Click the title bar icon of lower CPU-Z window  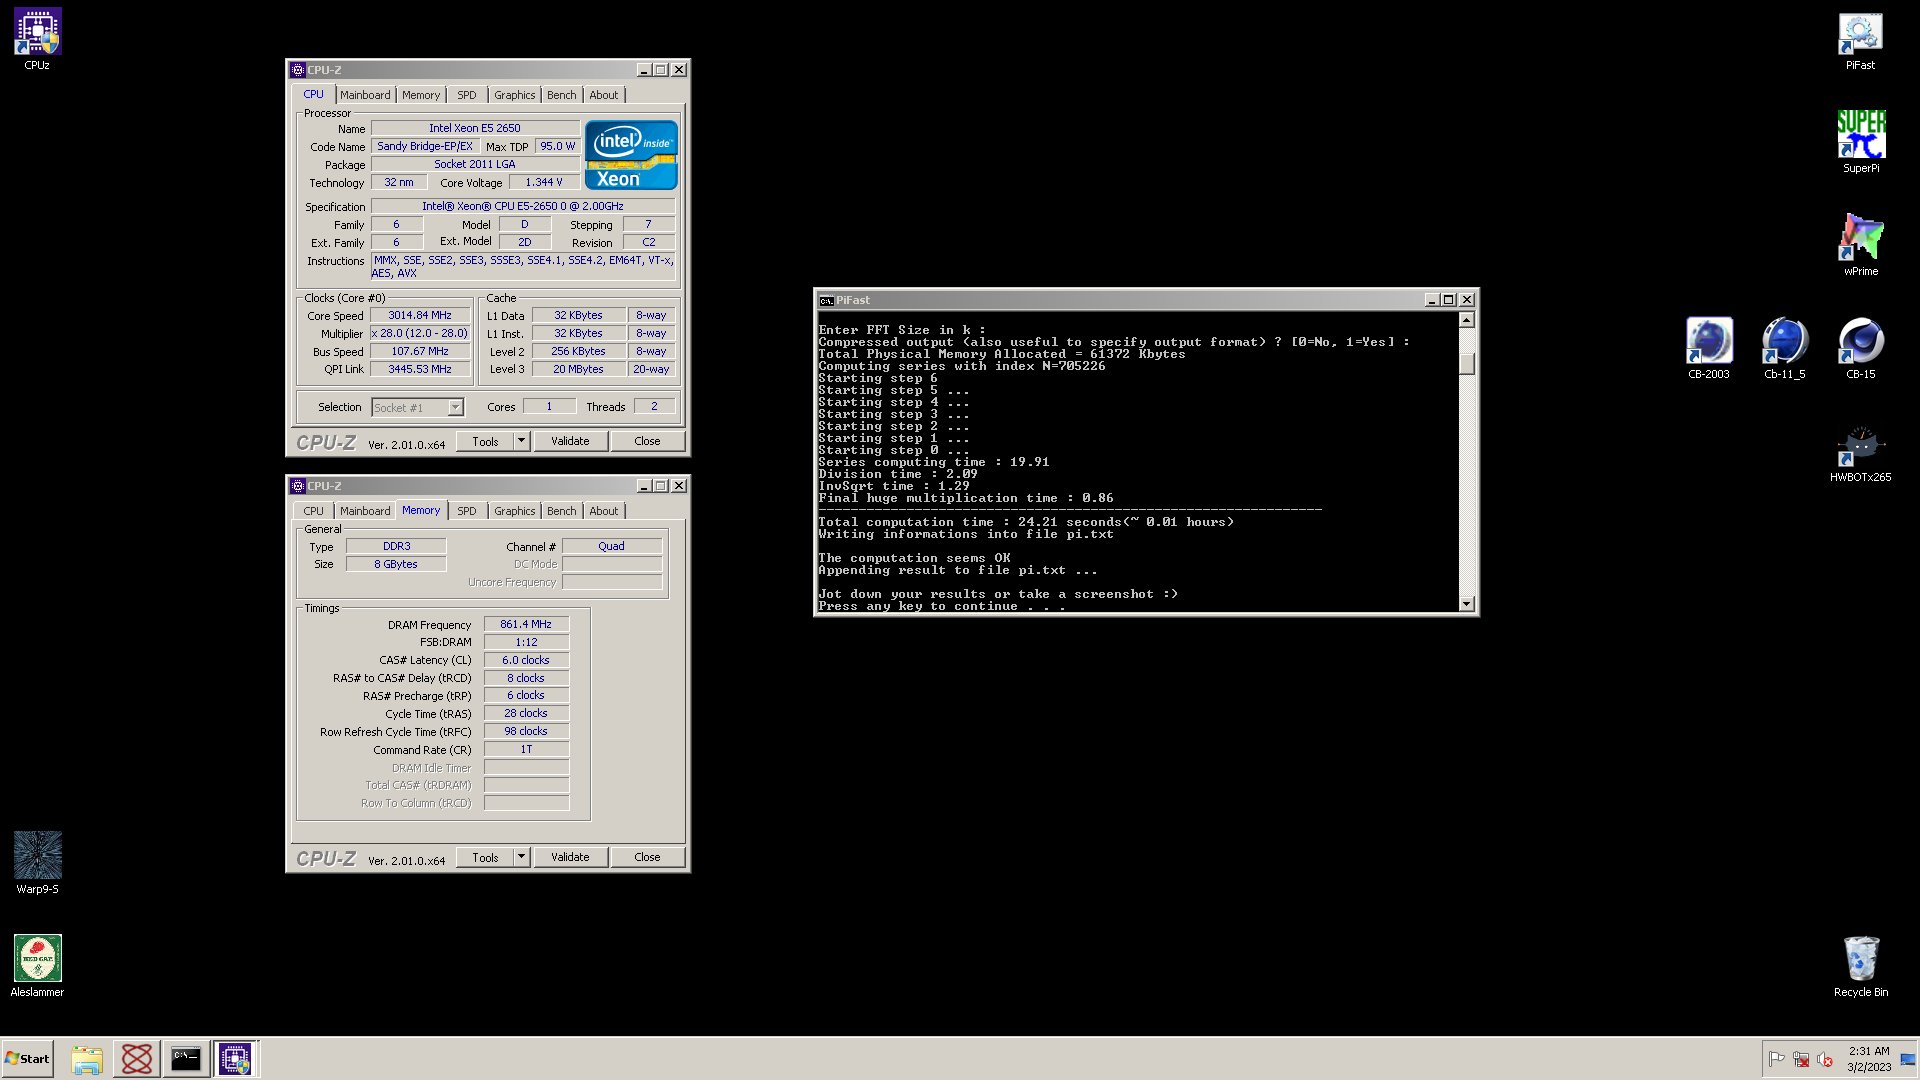pos(297,486)
